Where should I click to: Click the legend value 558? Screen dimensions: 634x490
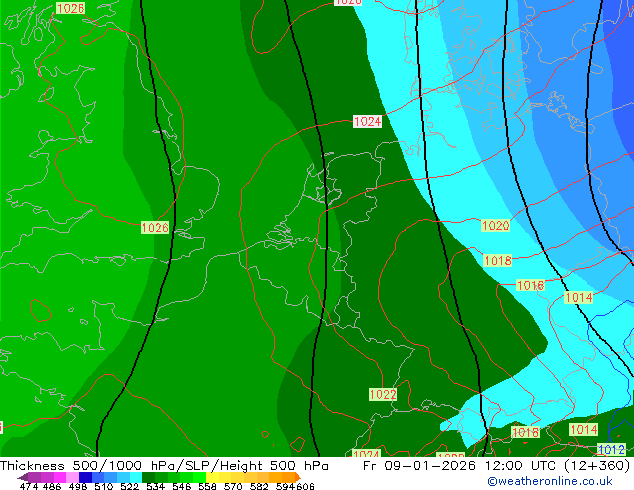coord(207,486)
